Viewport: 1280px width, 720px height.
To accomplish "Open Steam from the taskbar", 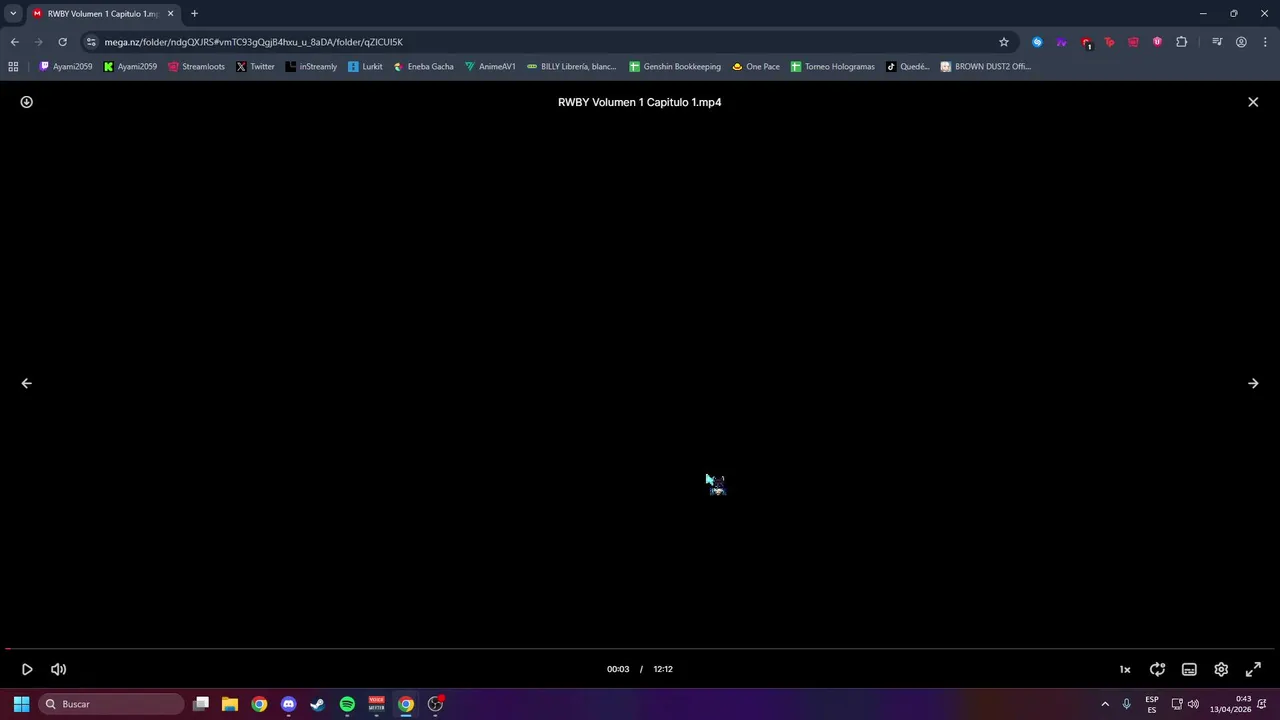I will click(318, 704).
